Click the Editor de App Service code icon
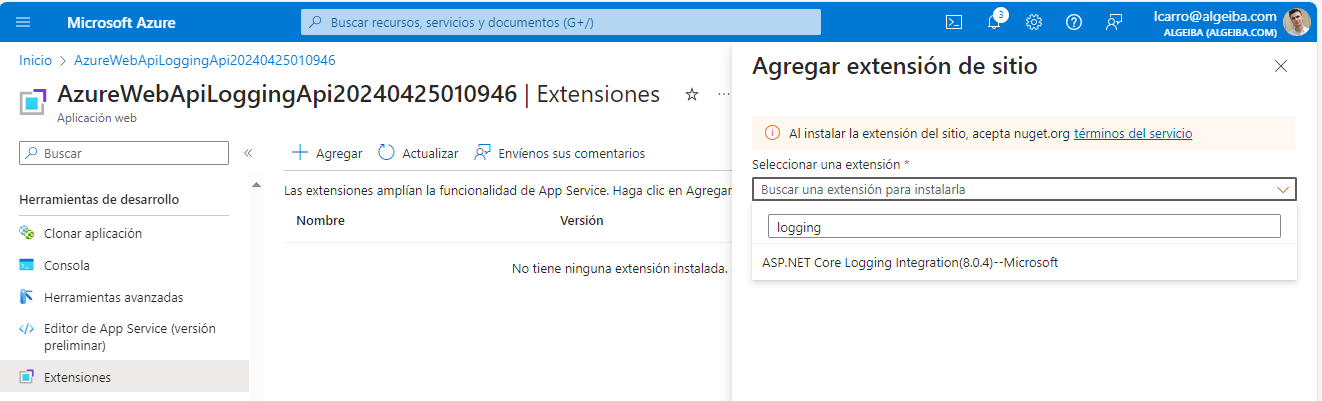Viewport: 1322px width, 401px height. coord(27,329)
